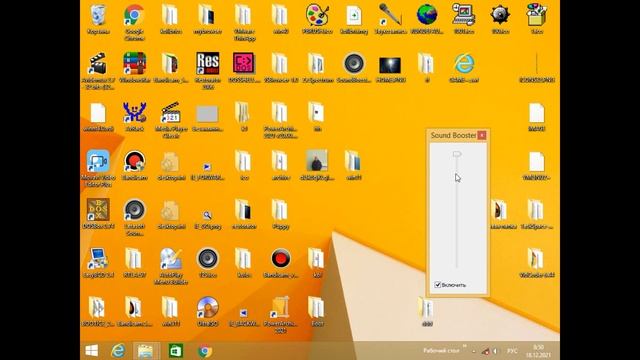Open the taskbar clock and date
Viewport: 640px width, 360px height.
539,351
